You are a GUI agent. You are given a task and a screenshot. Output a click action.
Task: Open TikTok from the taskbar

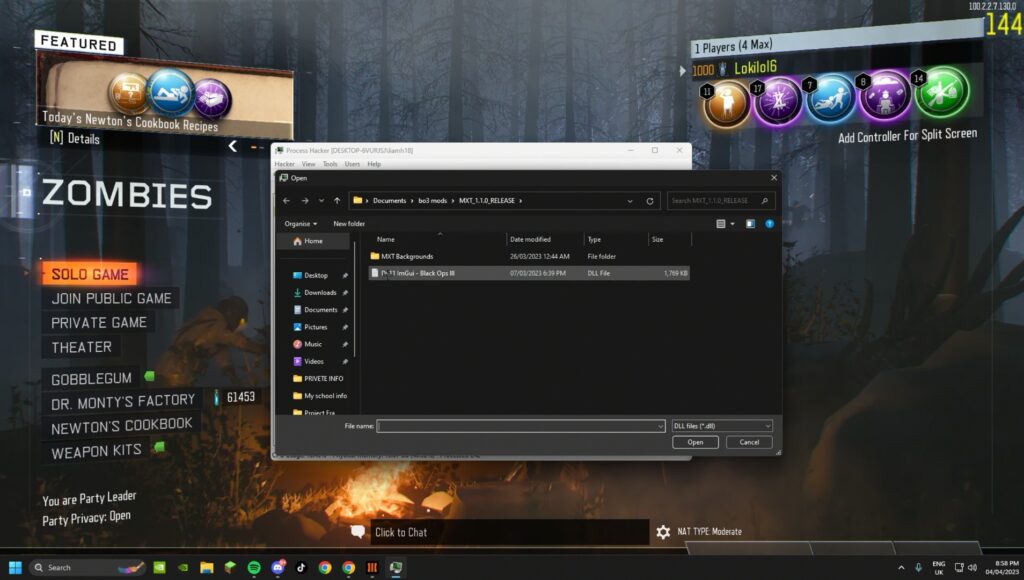tap(301, 568)
